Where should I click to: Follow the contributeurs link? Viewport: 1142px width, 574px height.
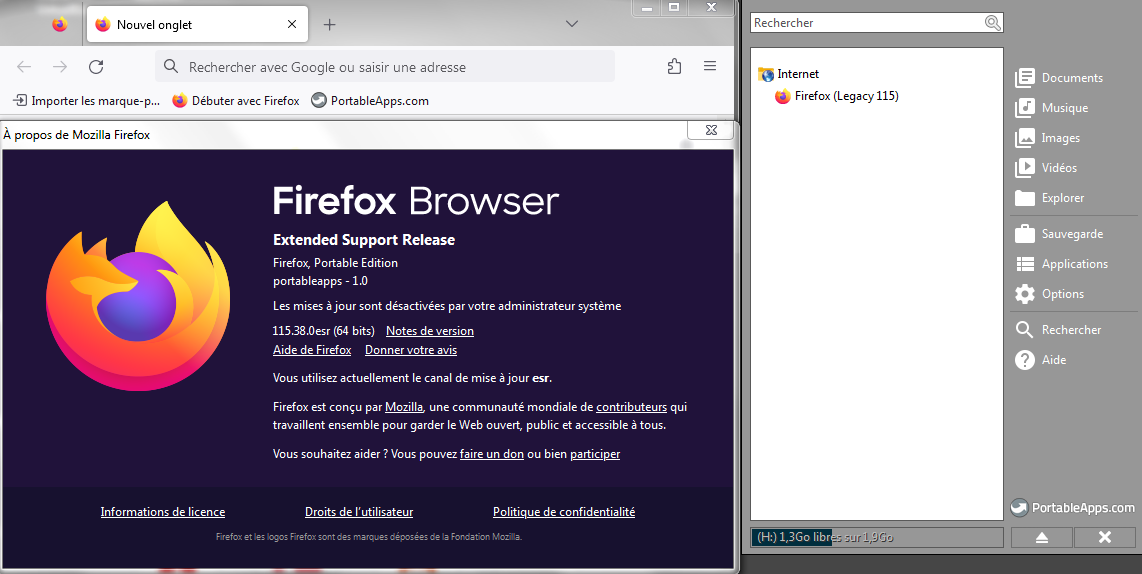coord(631,406)
